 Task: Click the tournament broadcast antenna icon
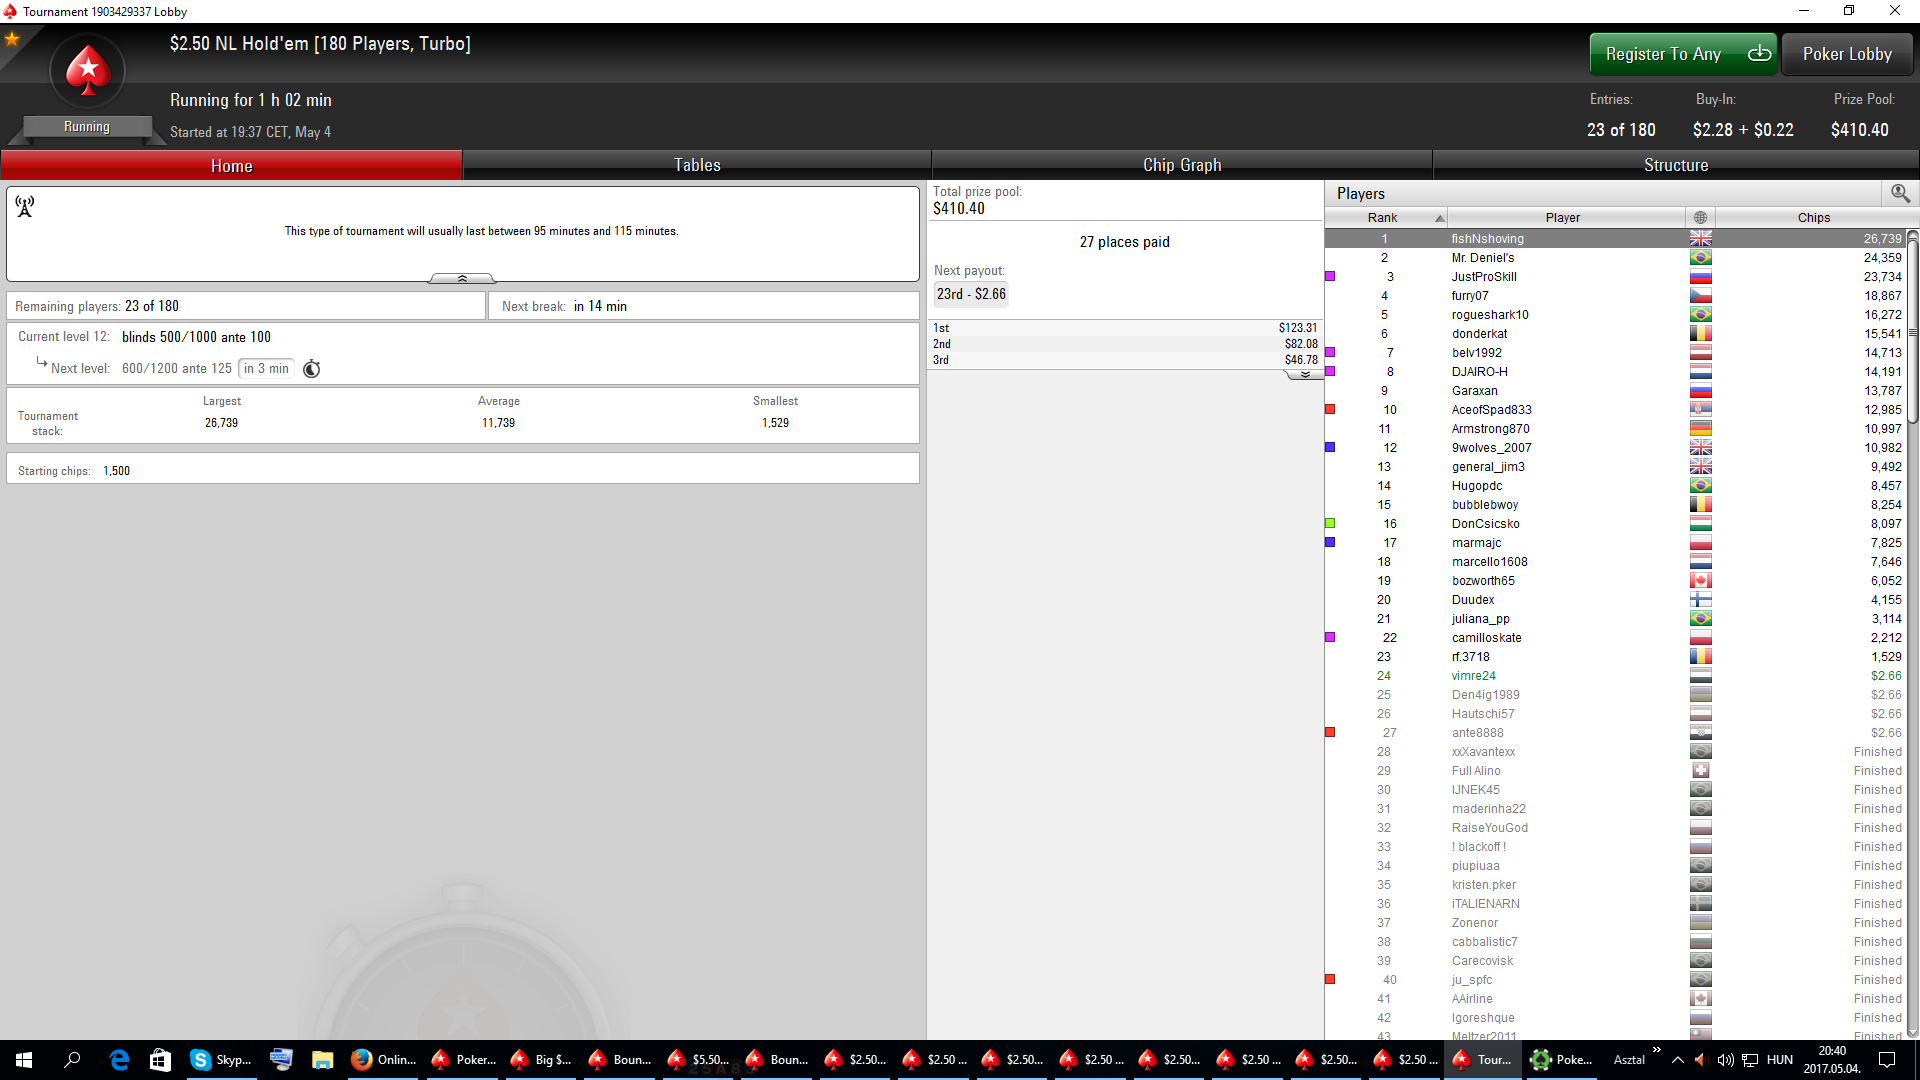25,206
